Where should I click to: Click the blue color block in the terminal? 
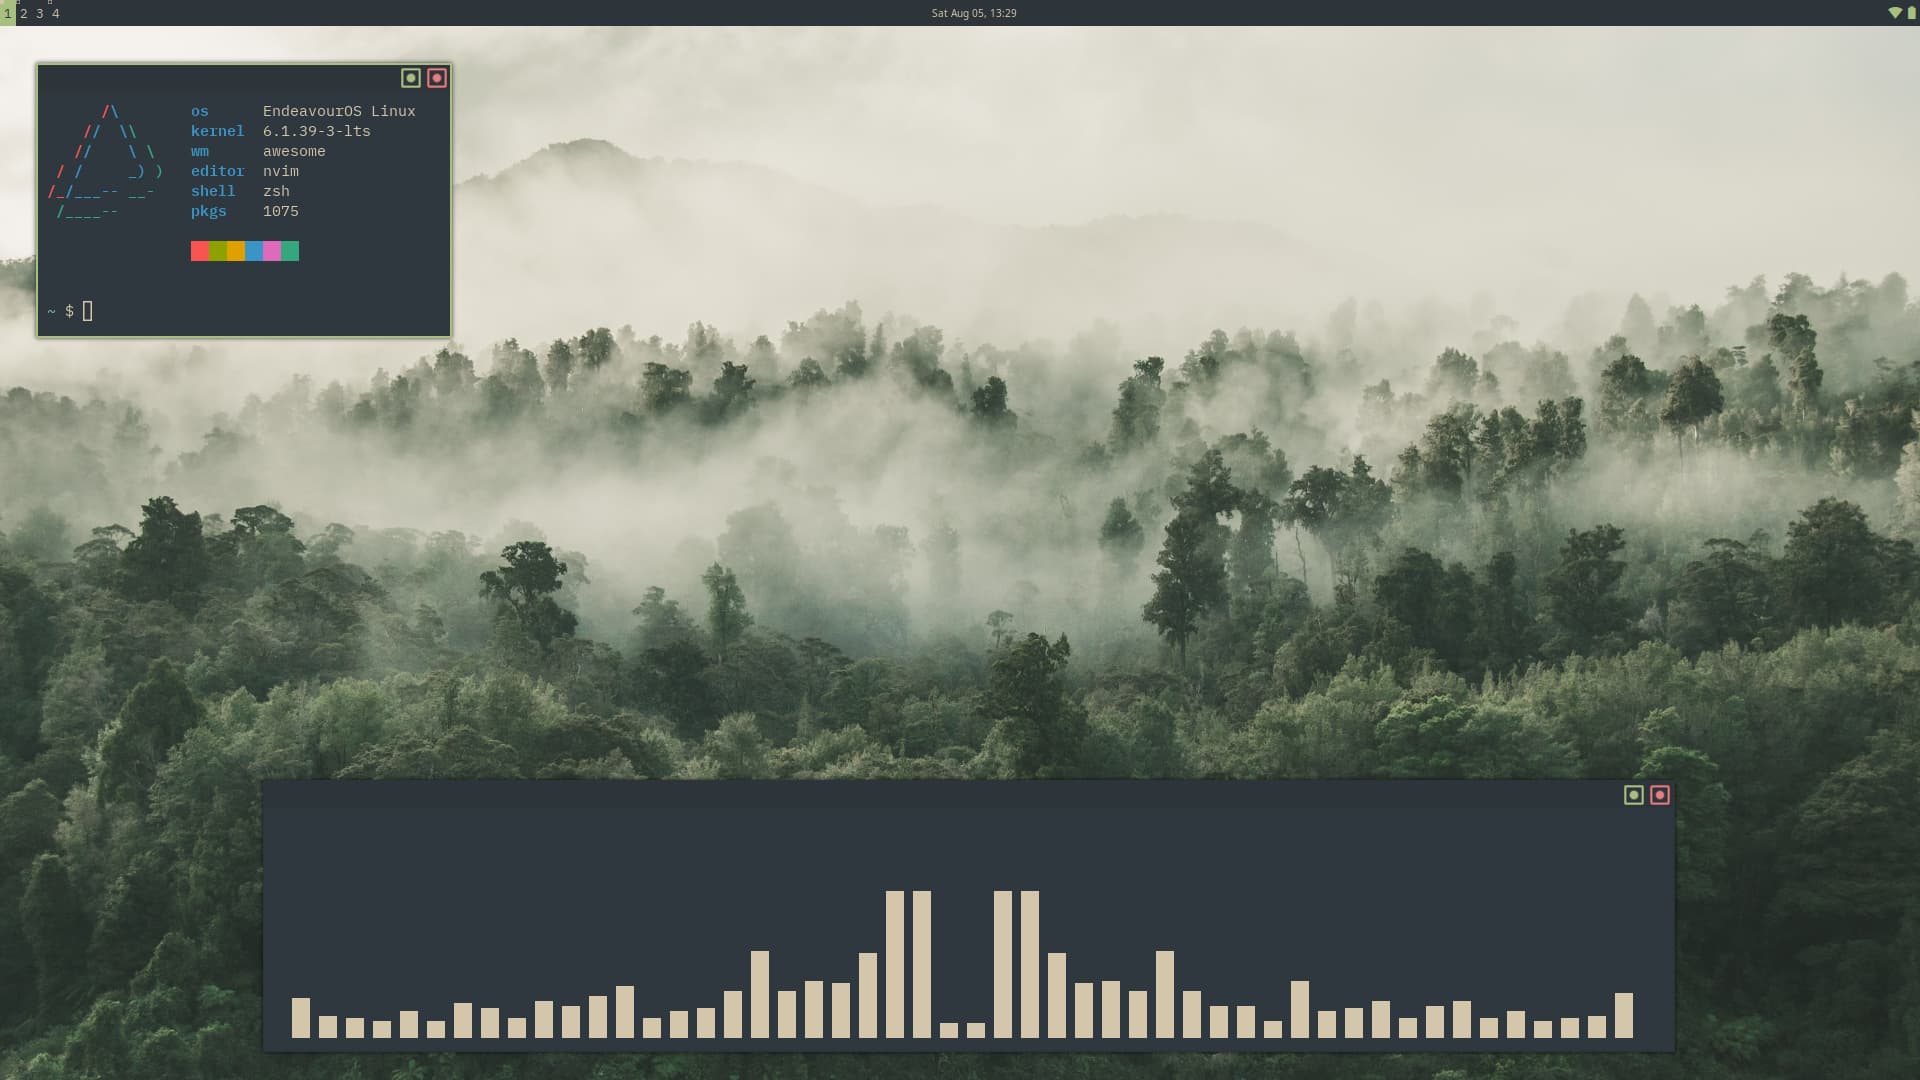tap(254, 251)
